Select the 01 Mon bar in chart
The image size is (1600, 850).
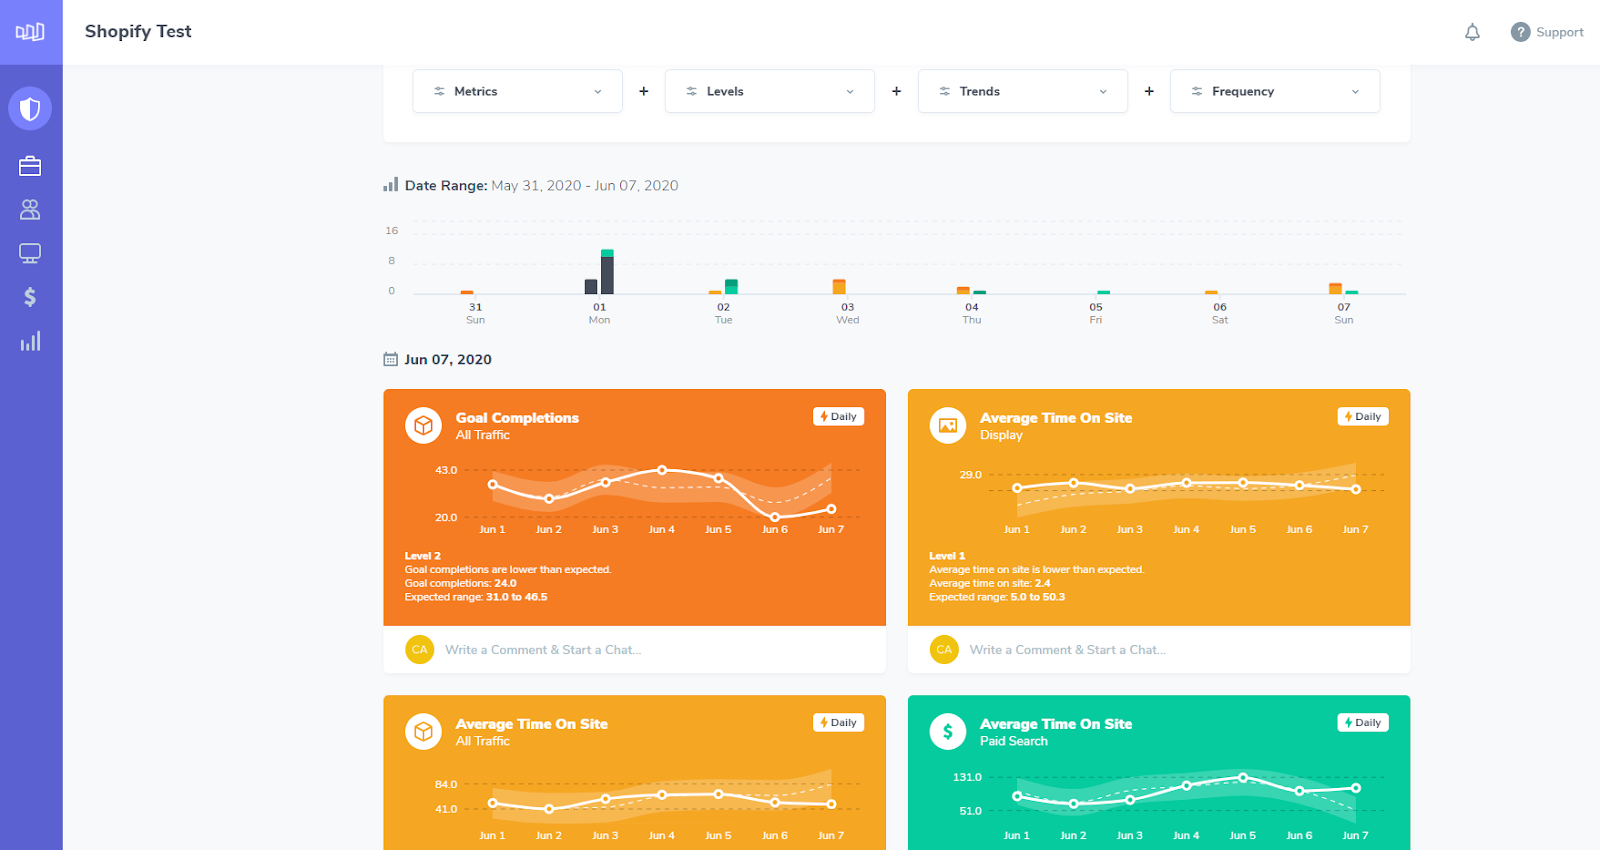click(600, 271)
